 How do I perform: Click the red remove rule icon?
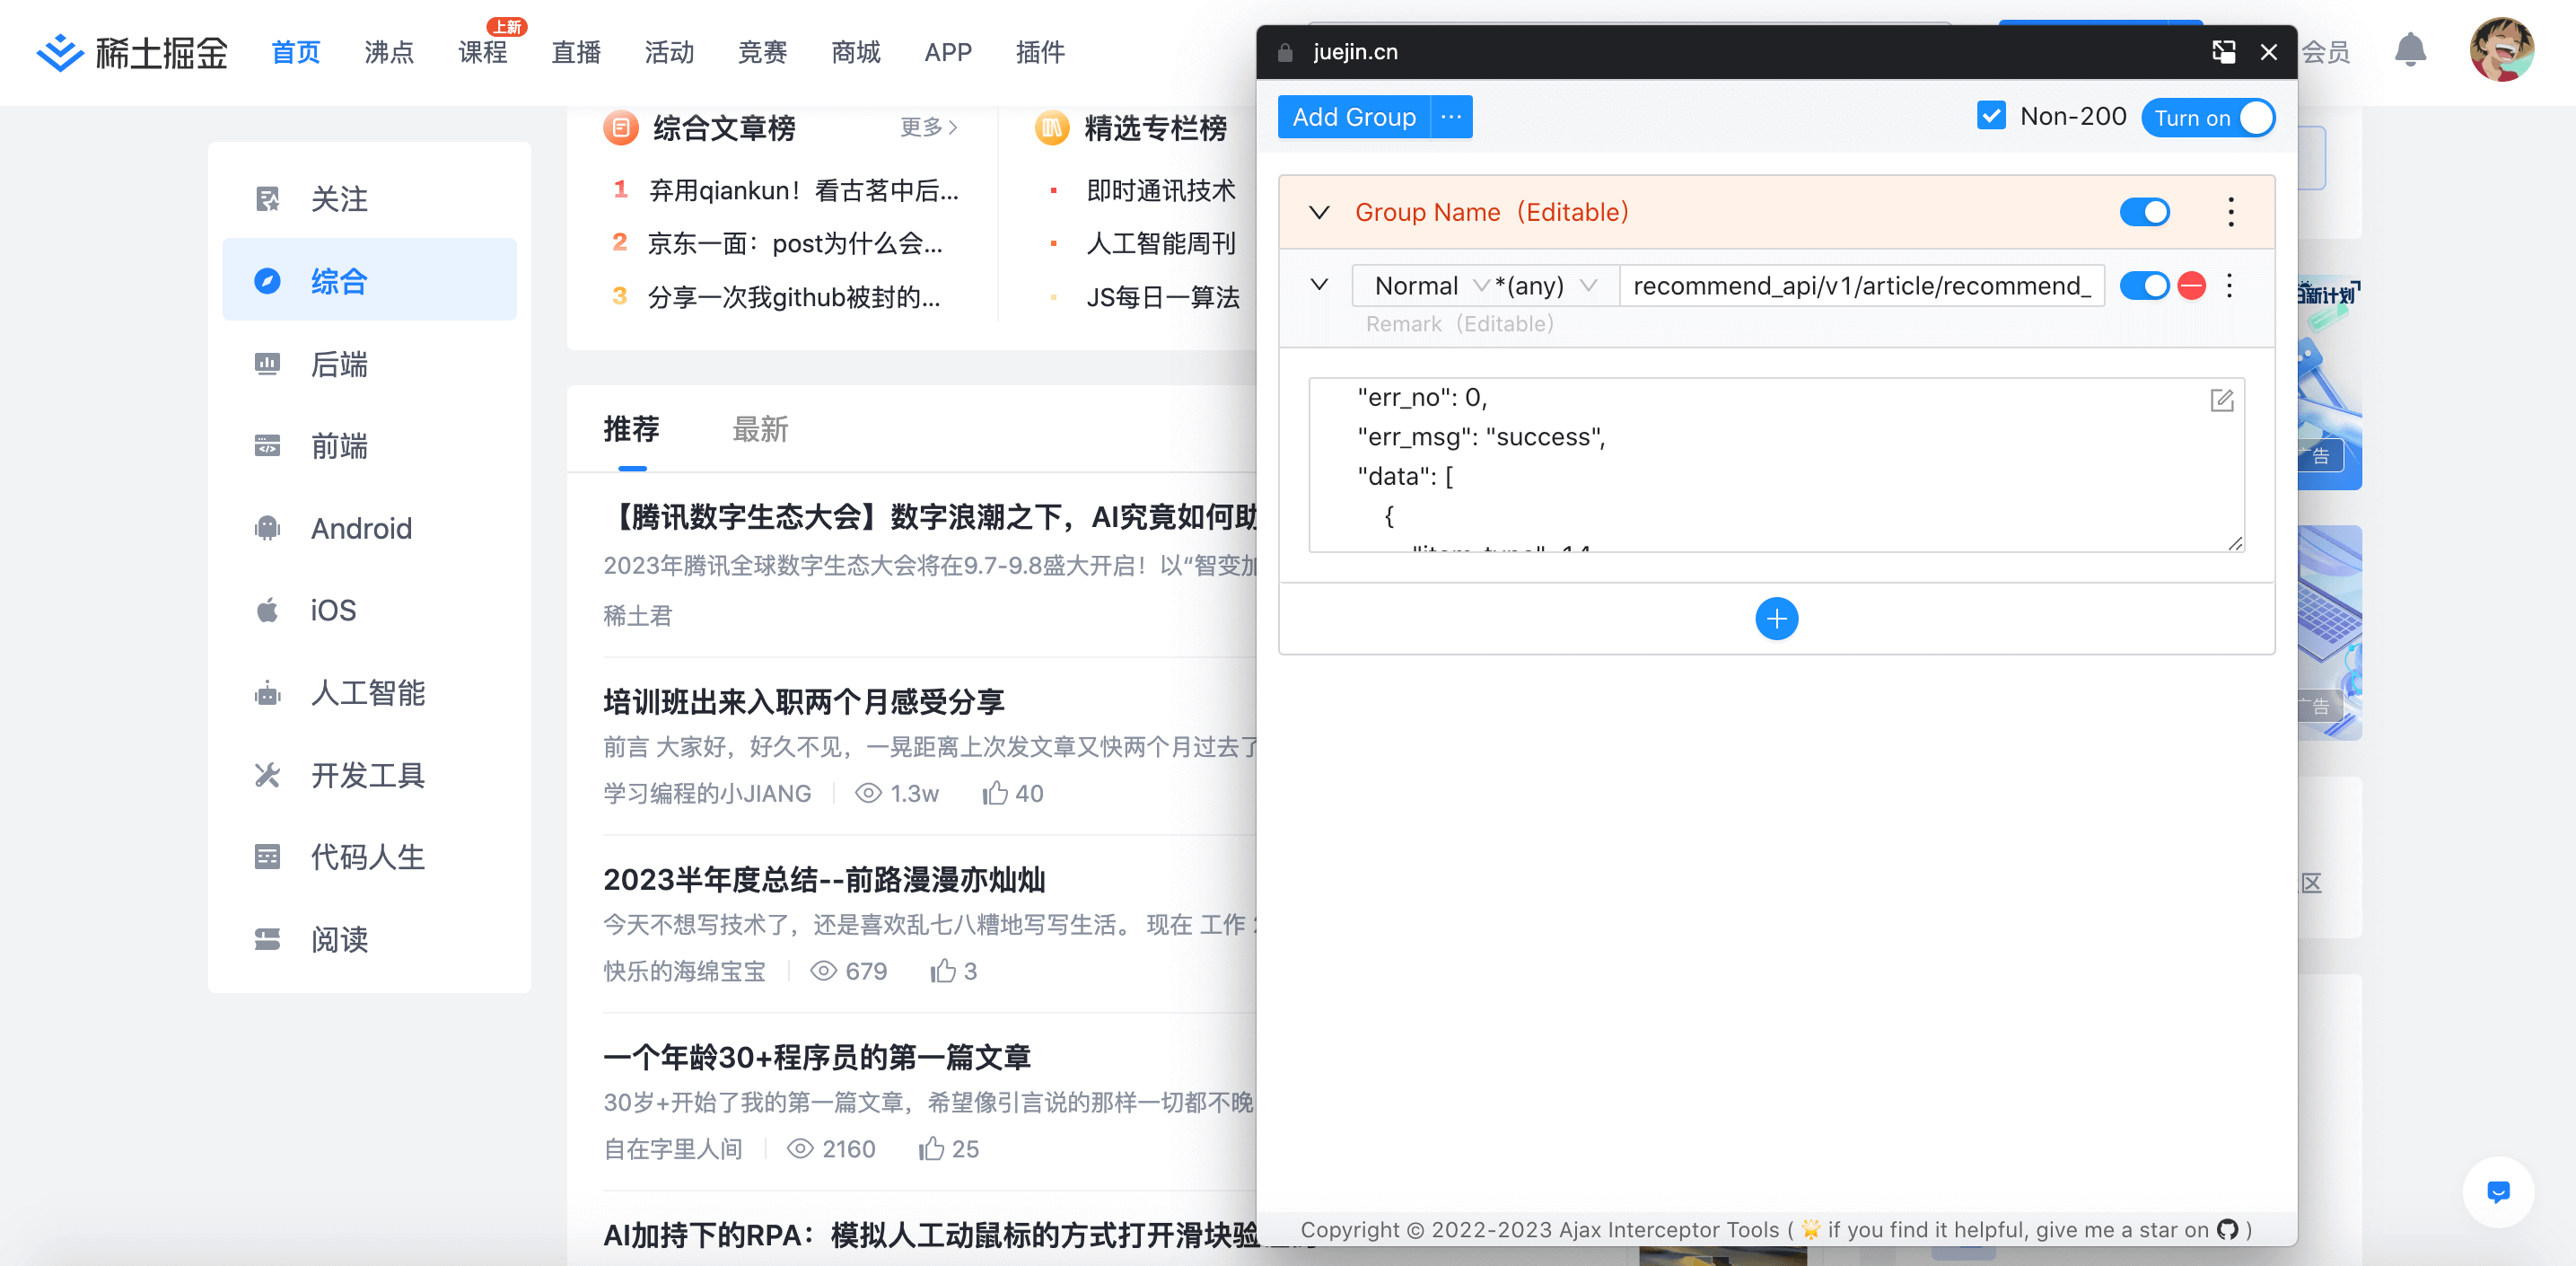click(x=2191, y=286)
